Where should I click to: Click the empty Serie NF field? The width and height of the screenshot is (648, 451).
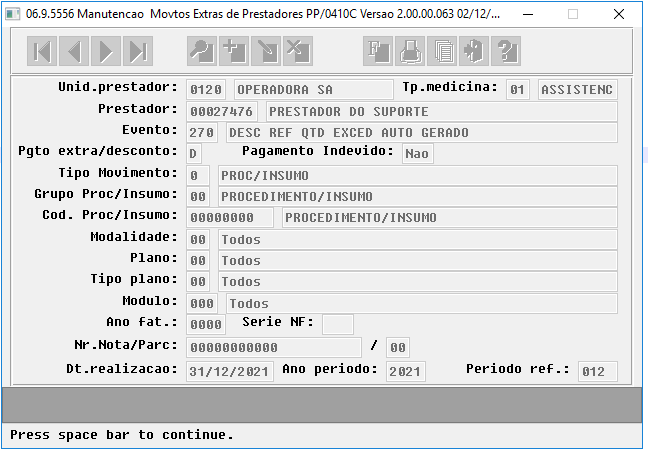click(x=338, y=325)
